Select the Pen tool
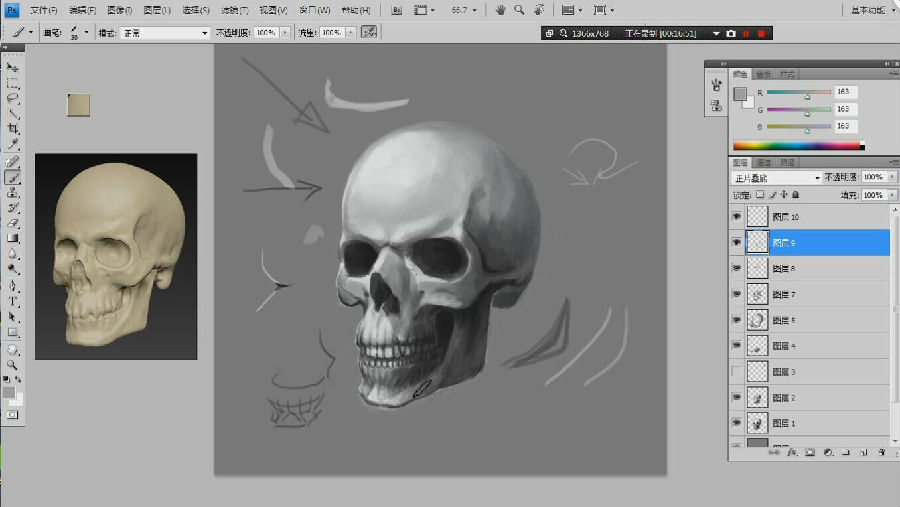 [x=12, y=286]
